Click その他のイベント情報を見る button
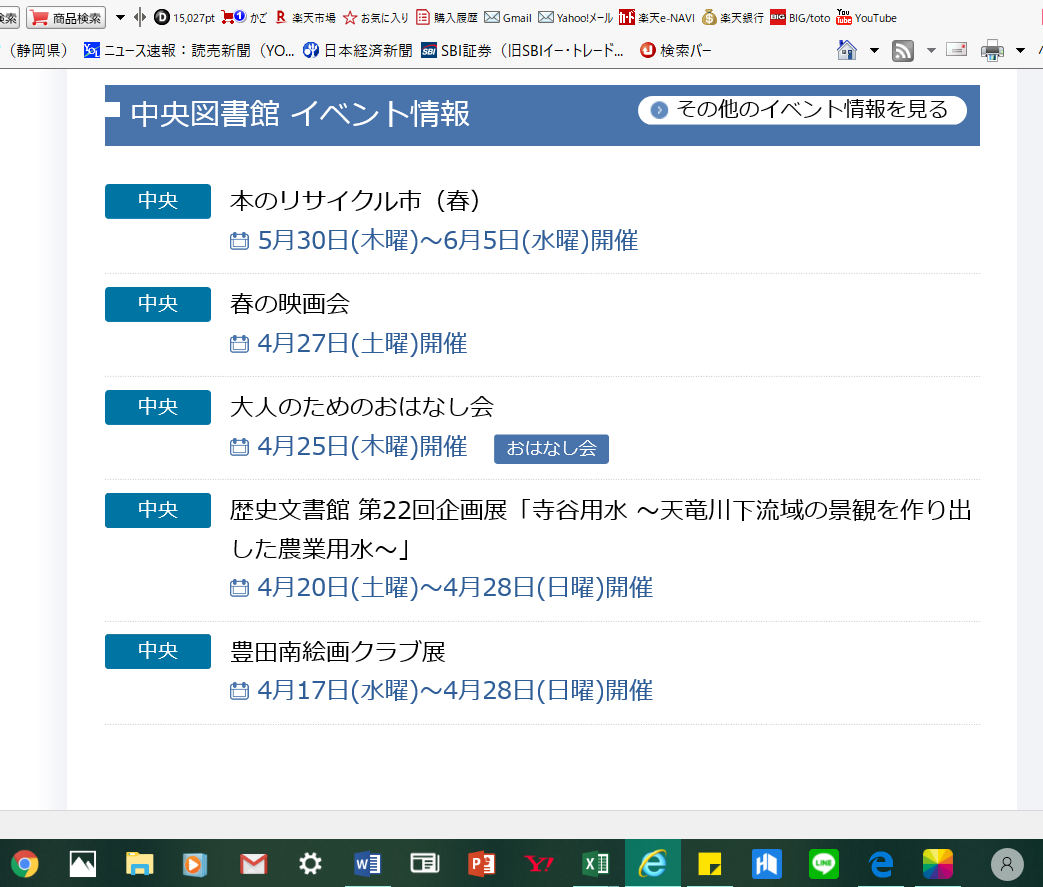The image size is (1043, 887). pos(802,110)
